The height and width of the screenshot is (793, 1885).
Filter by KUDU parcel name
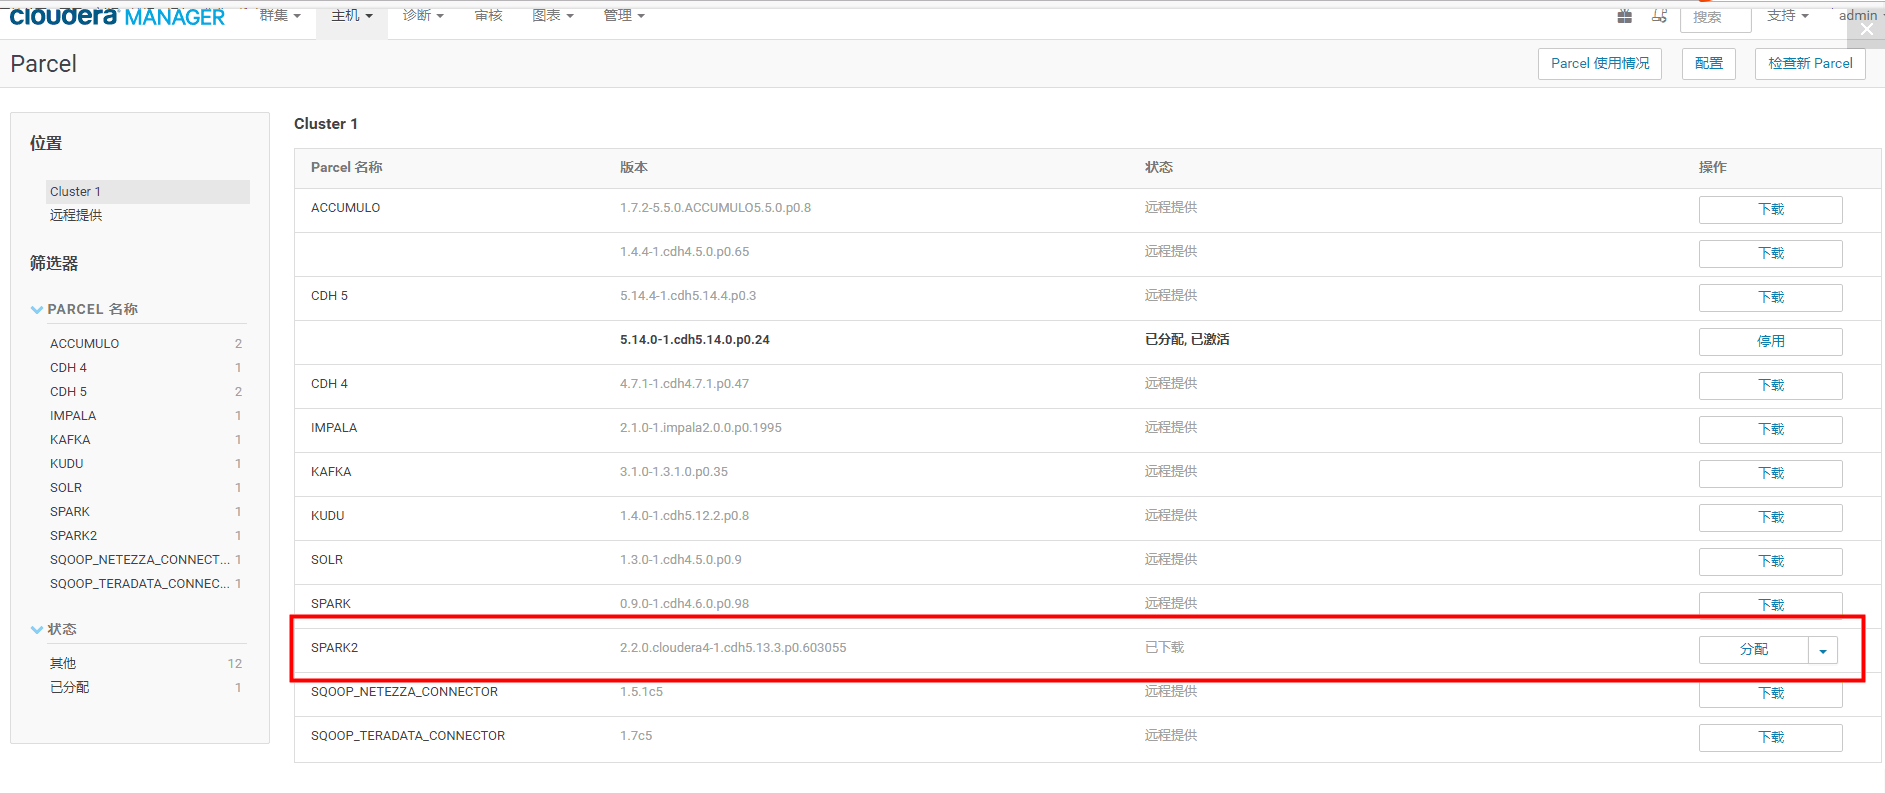coord(67,463)
